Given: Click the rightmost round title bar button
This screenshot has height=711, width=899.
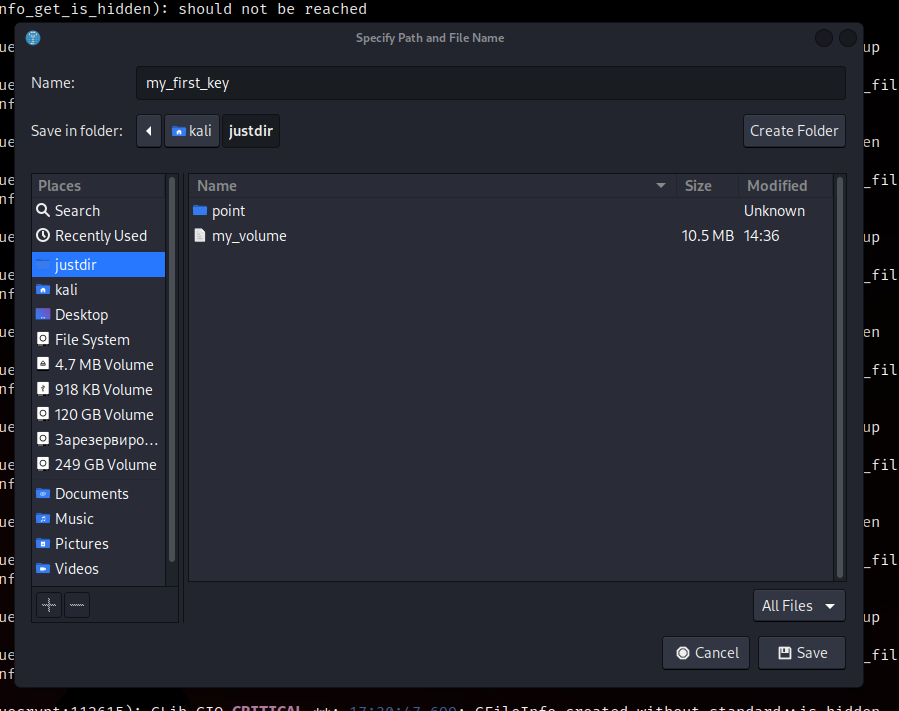Looking at the screenshot, I should pyautogui.click(x=848, y=38).
